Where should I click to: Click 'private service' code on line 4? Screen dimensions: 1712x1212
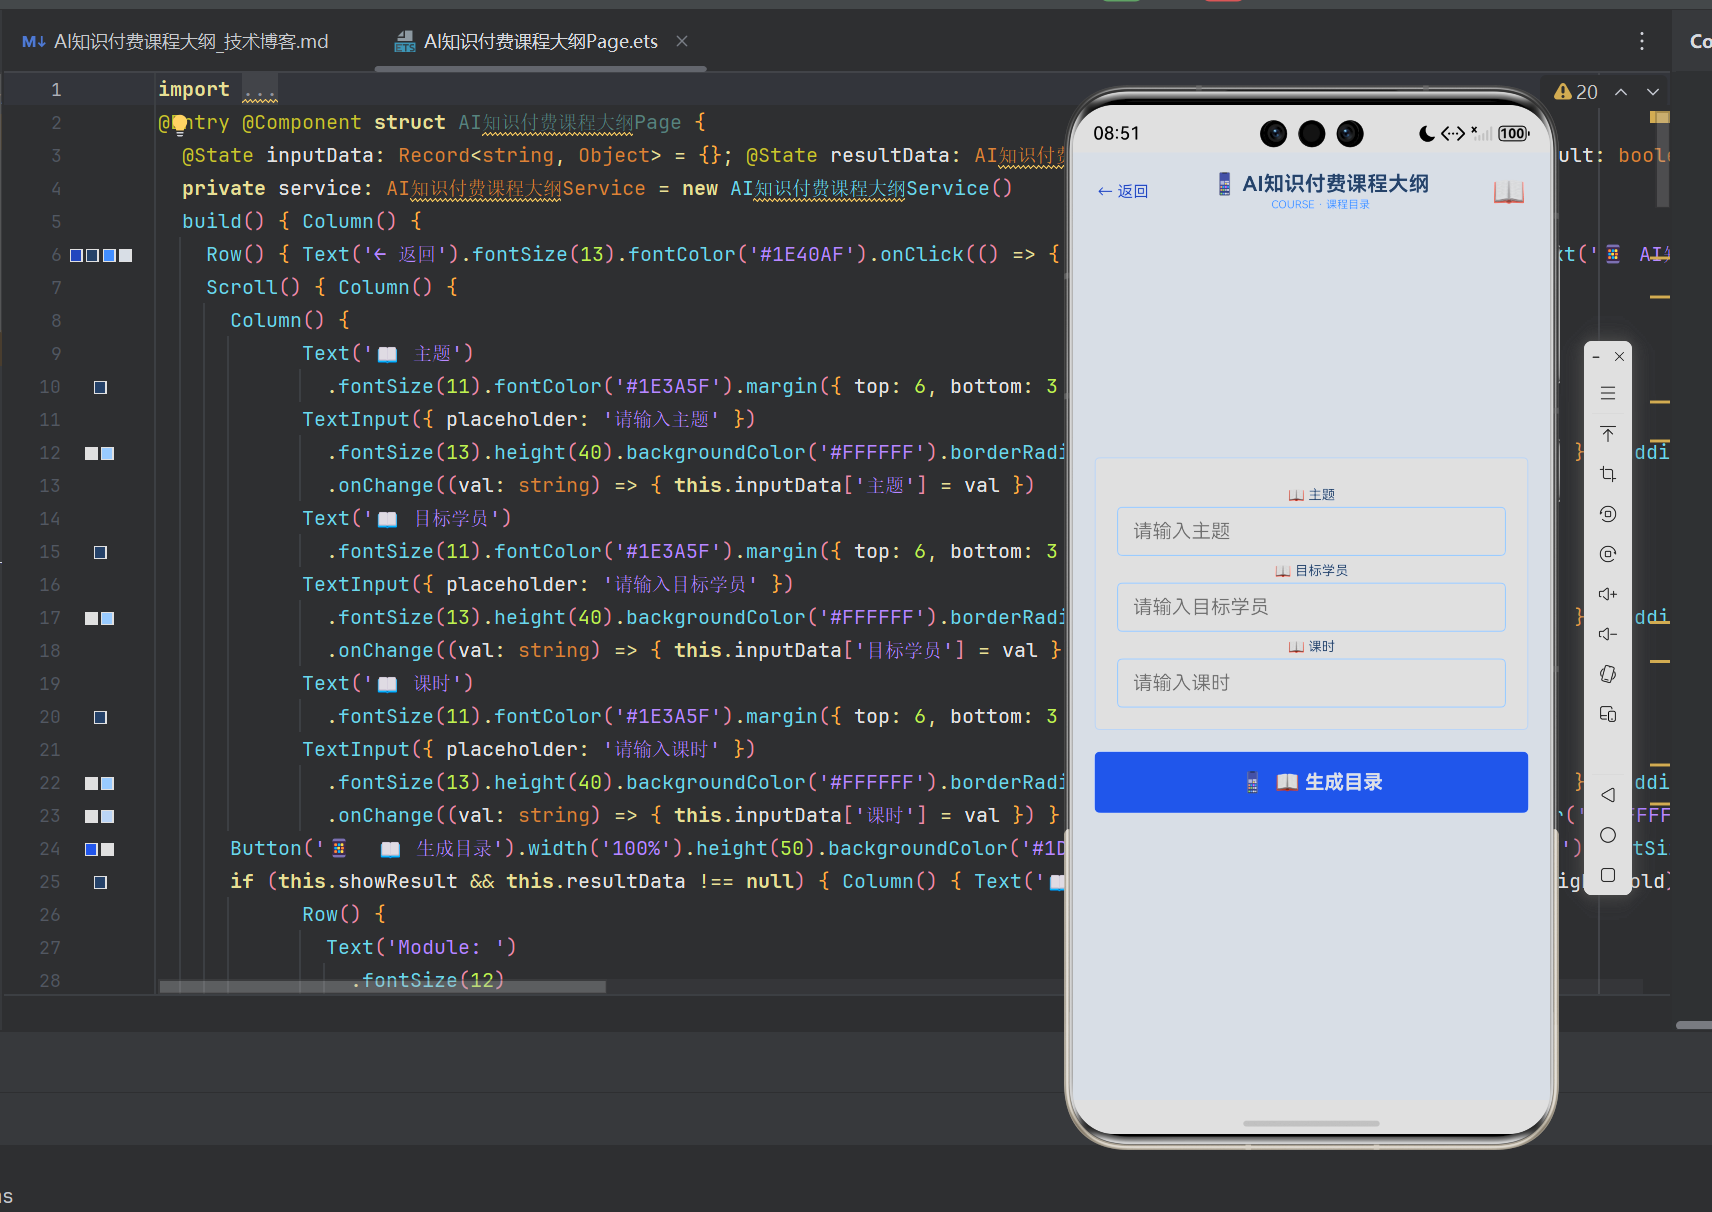(x=272, y=189)
